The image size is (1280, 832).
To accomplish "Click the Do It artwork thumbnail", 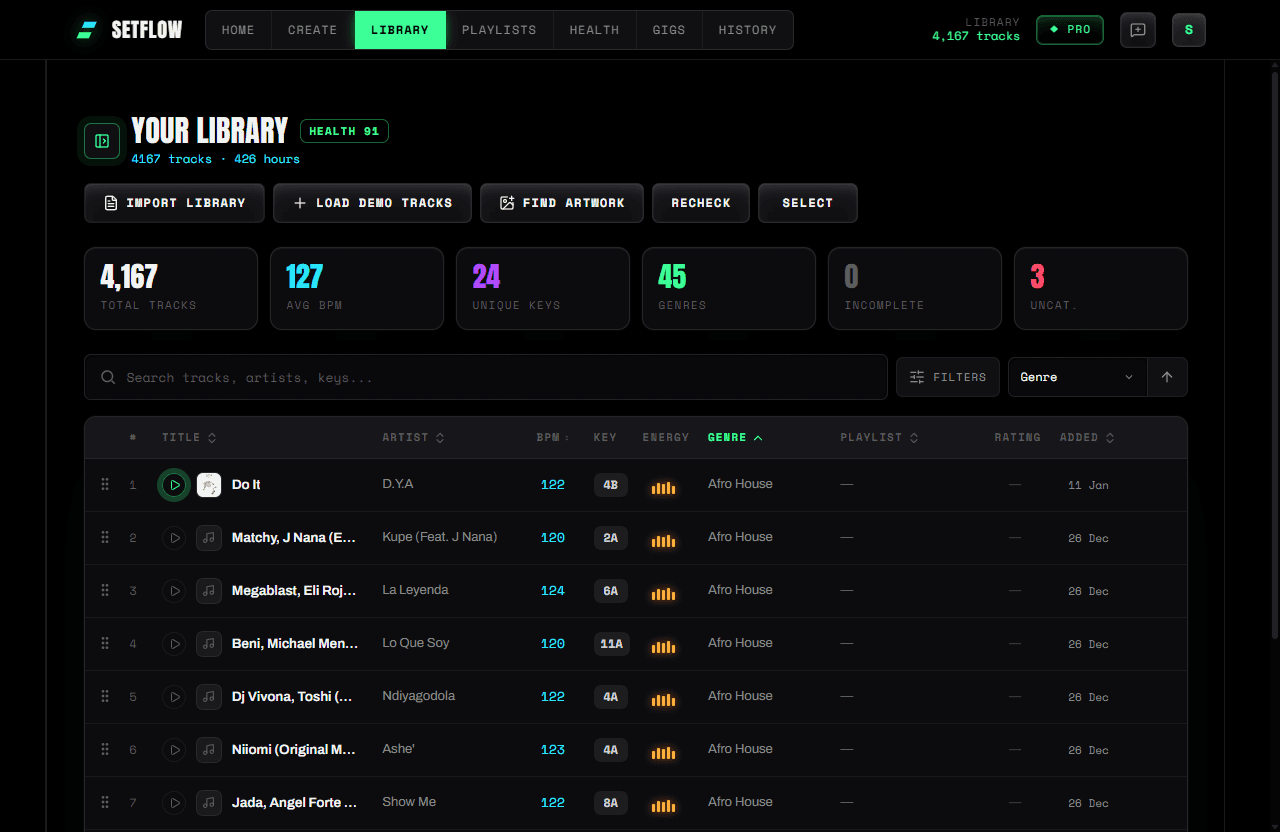I will click(209, 485).
